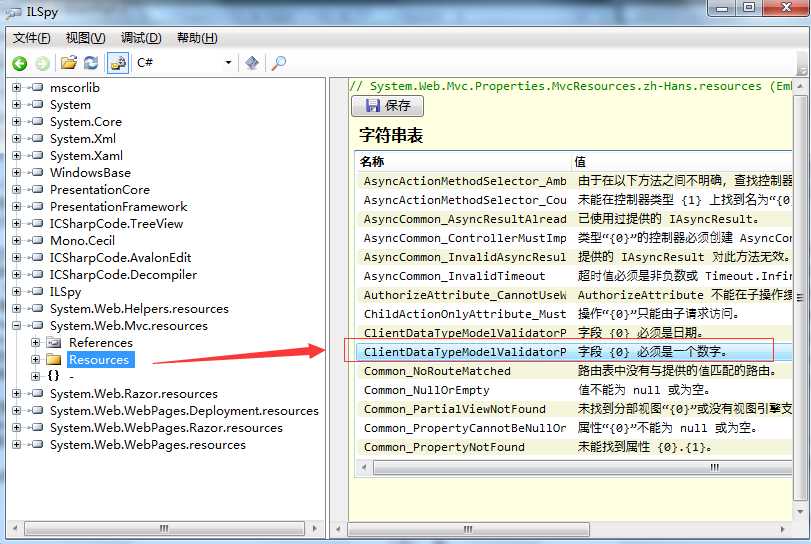Select ICSharpCode.Decompiler tree item

click(124, 275)
